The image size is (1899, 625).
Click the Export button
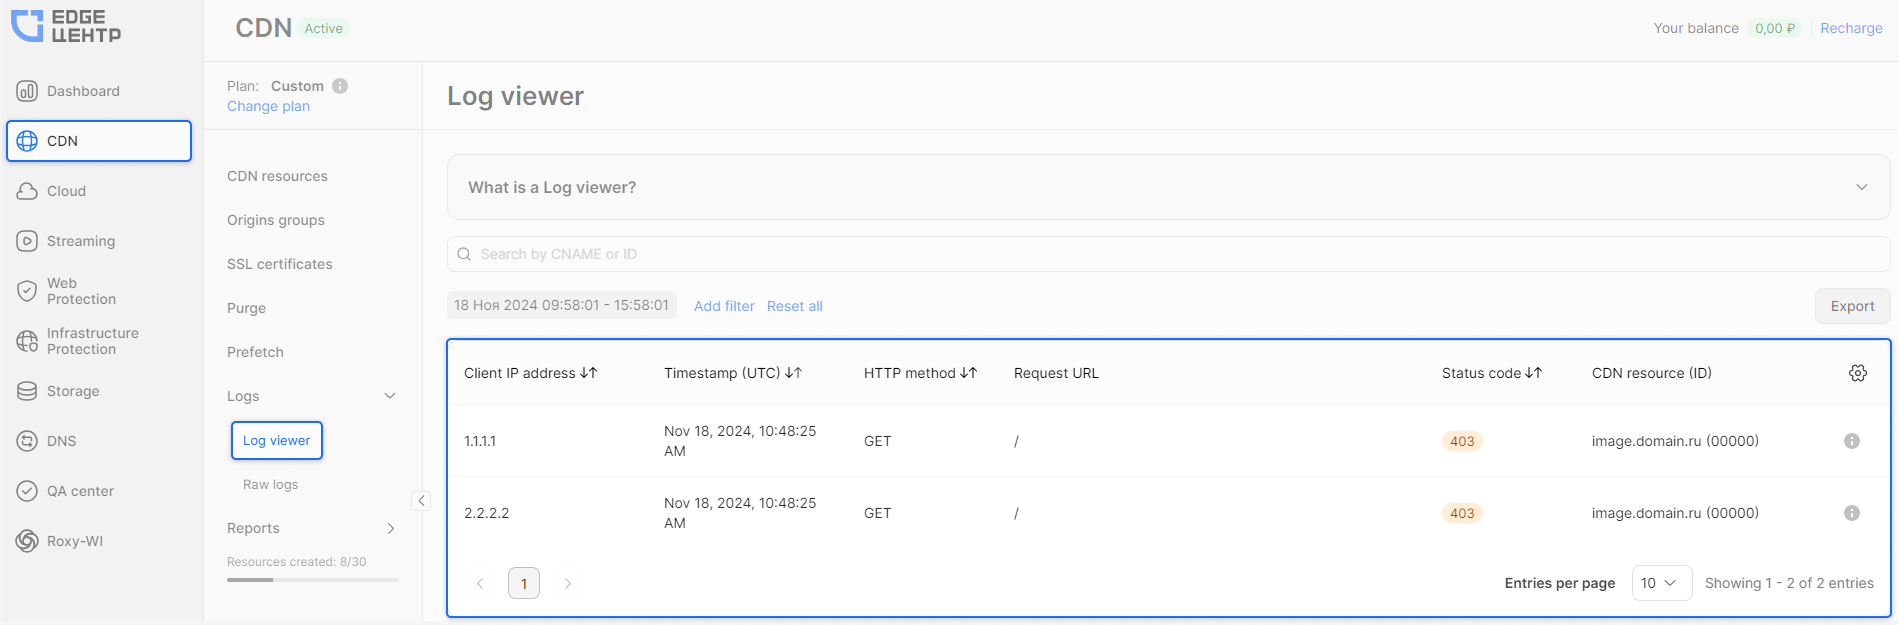click(x=1852, y=306)
